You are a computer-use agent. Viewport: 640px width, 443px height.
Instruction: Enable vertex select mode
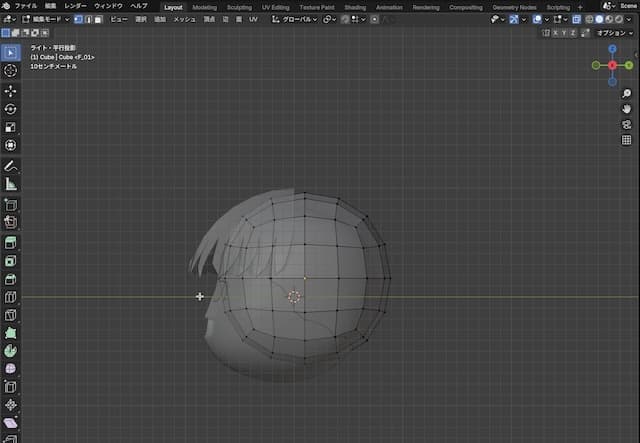tap(77, 19)
